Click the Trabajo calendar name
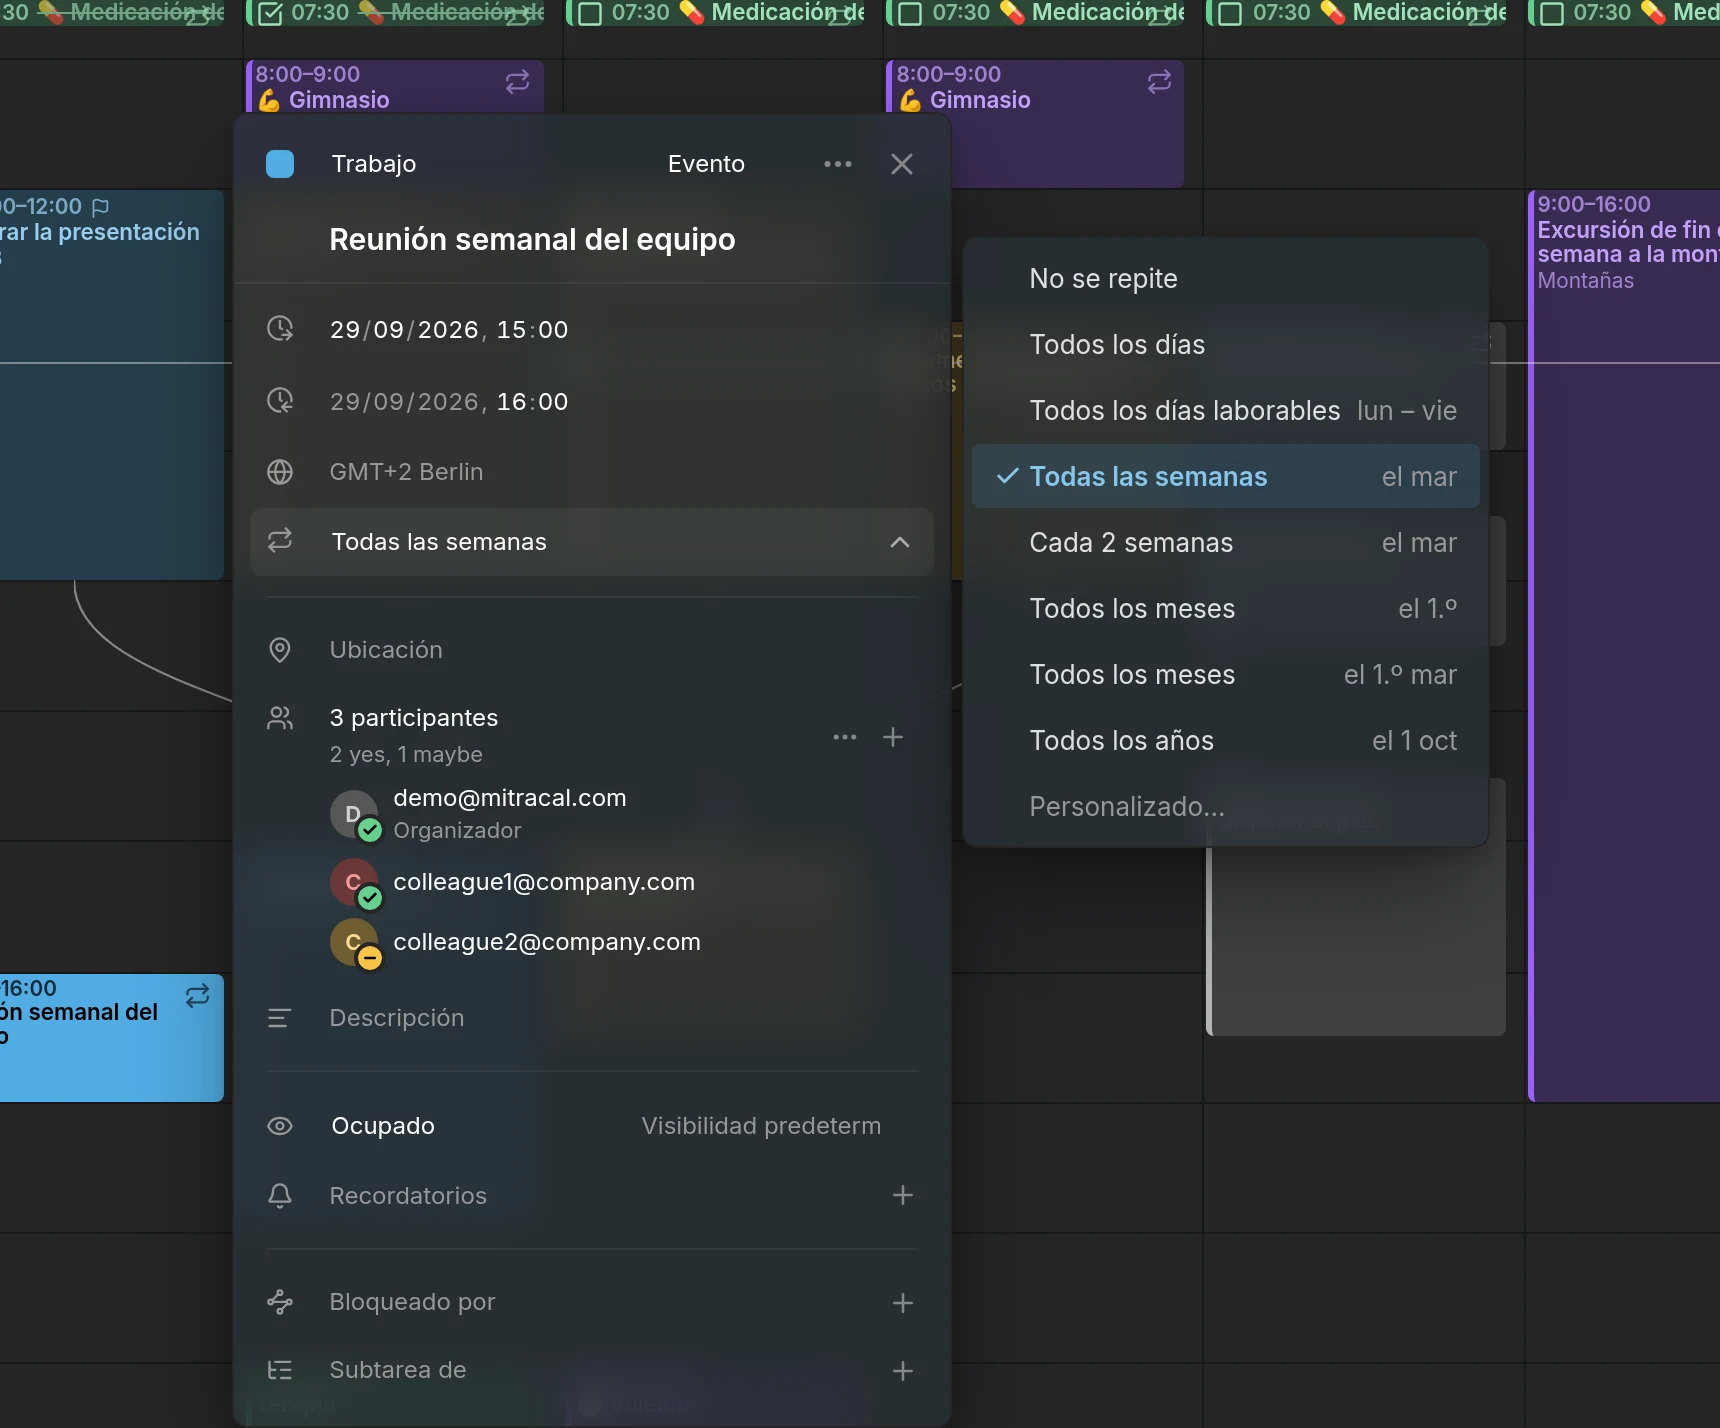 (374, 164)
